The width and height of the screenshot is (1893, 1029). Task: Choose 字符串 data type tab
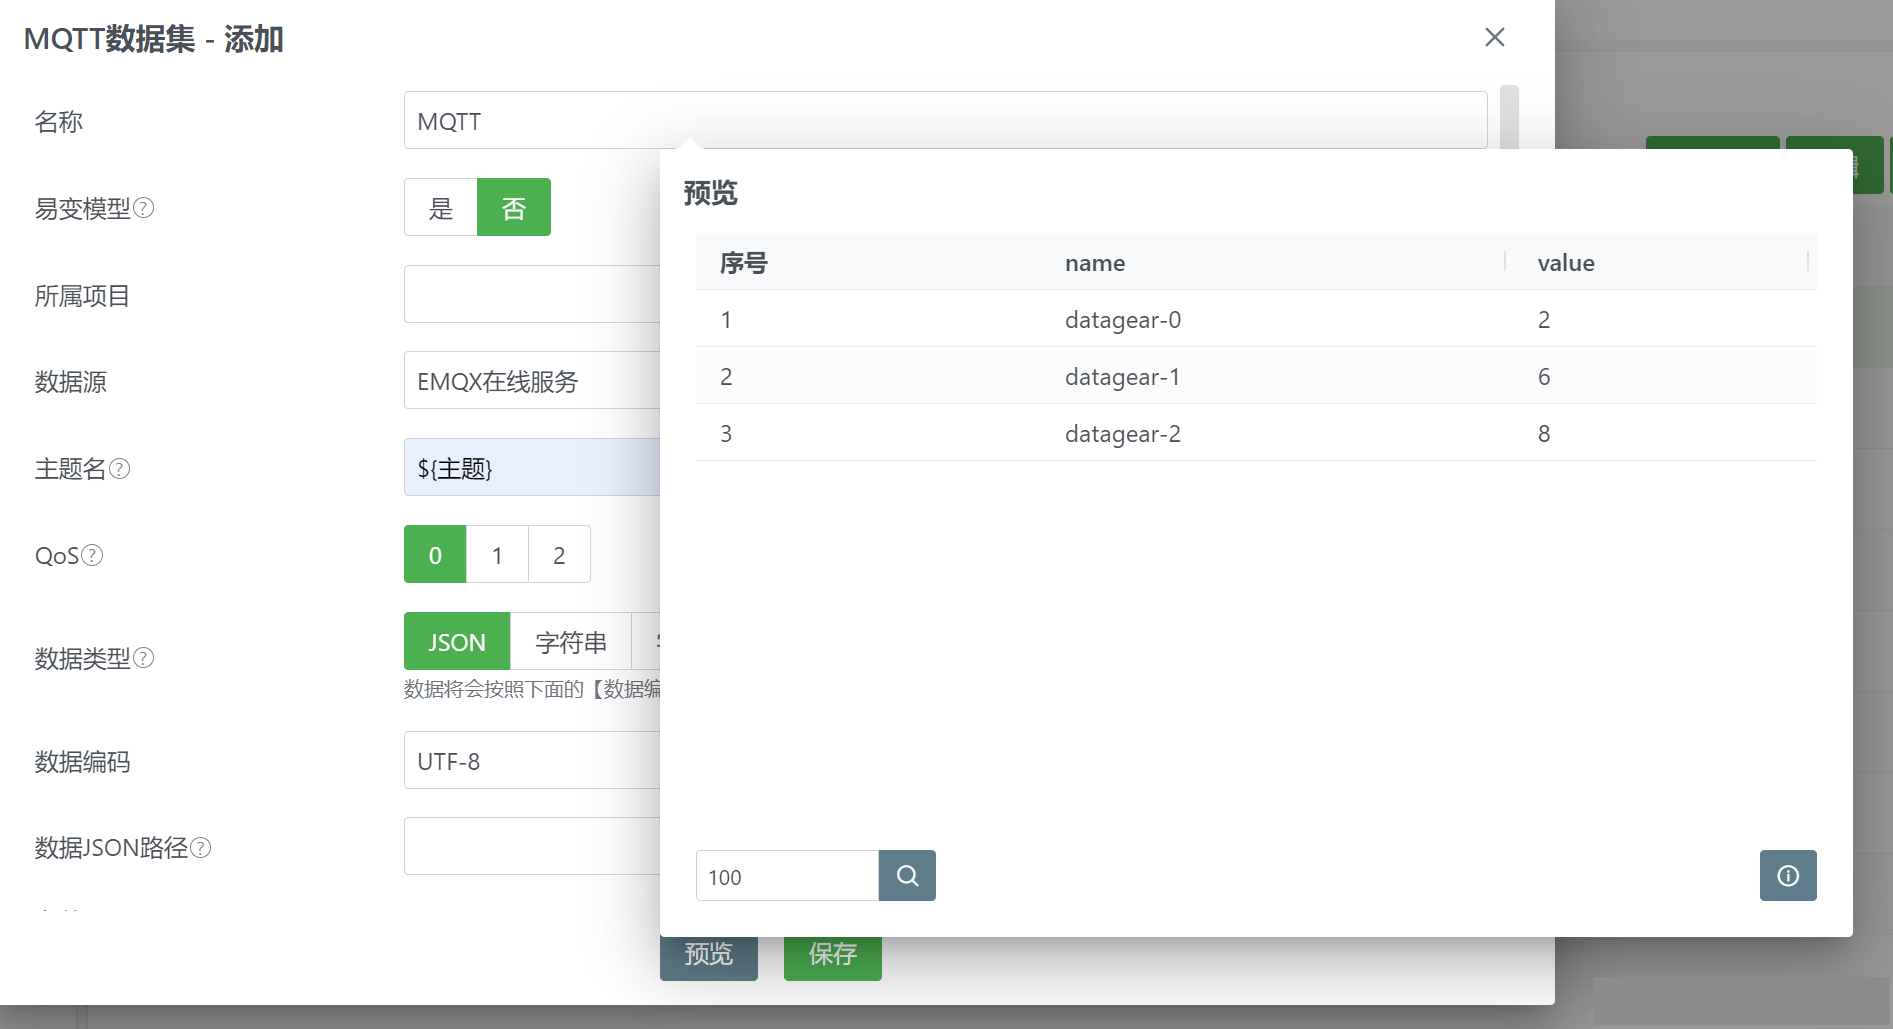click(x=571, y=641)
